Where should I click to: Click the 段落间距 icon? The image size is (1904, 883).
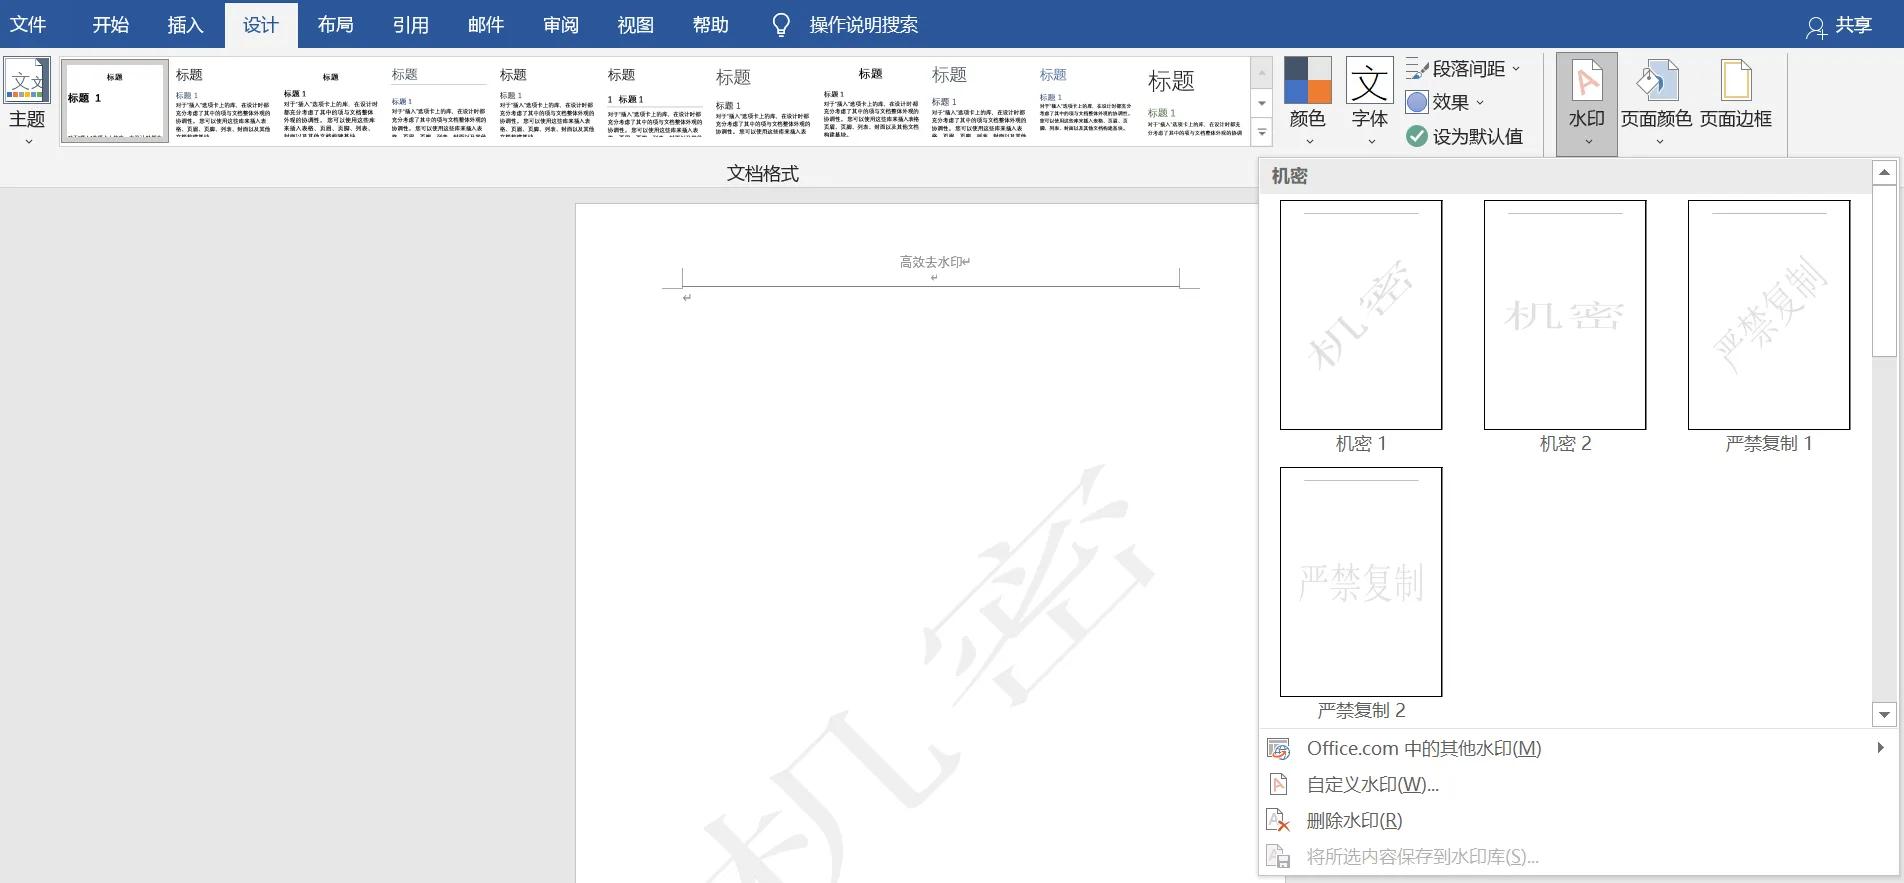point(1417,69)
